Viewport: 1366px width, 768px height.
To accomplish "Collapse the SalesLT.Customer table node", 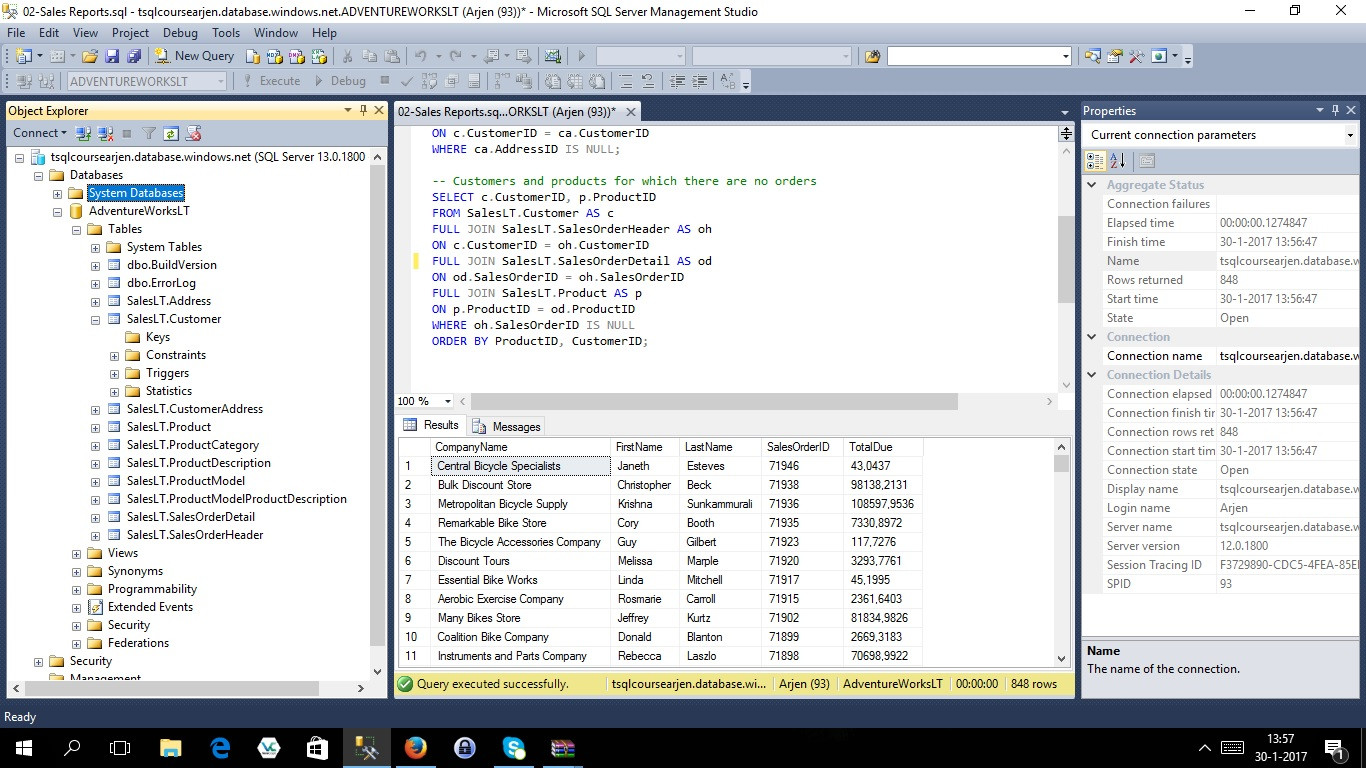I will pos(96,319).
